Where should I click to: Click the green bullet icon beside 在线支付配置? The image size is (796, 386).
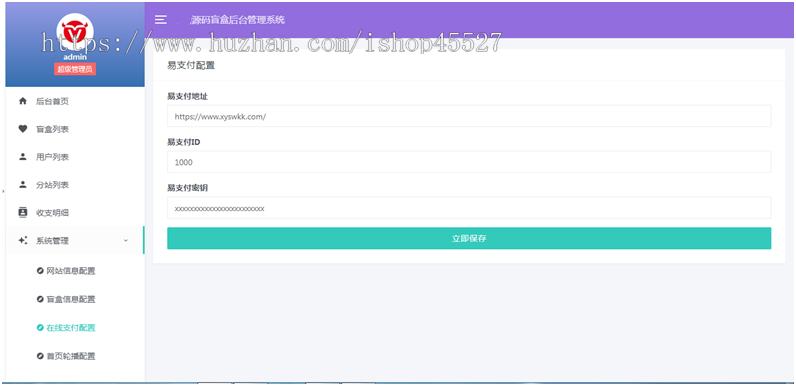click(40, 328)
